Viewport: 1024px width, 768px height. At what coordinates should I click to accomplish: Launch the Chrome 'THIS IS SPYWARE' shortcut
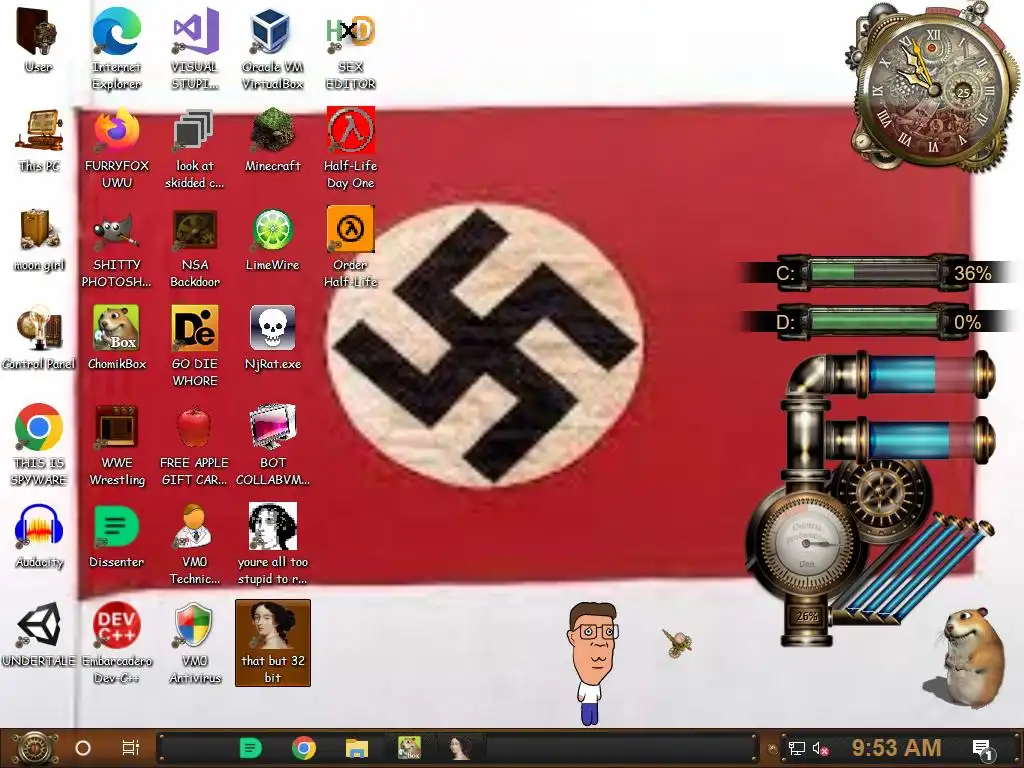point(39,445)
